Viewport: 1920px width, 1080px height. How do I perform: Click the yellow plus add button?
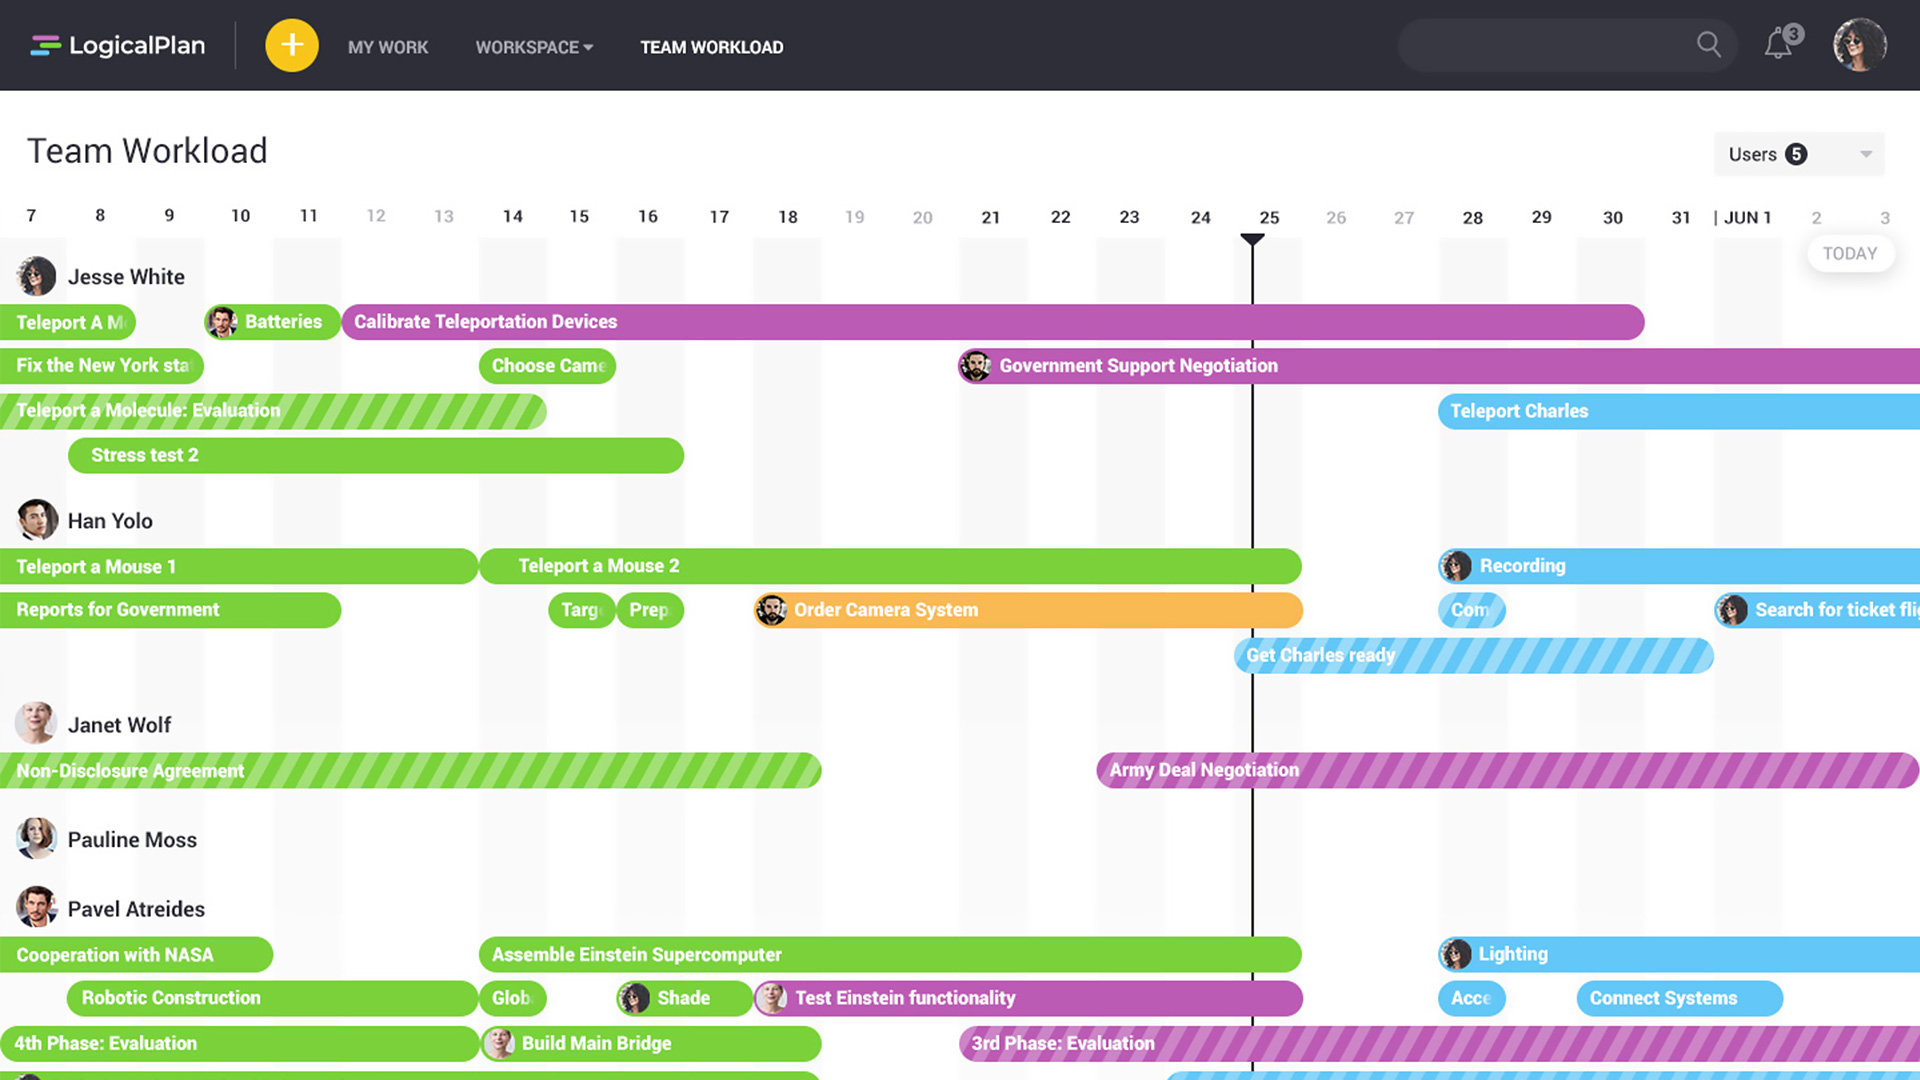tap(292, 45)
